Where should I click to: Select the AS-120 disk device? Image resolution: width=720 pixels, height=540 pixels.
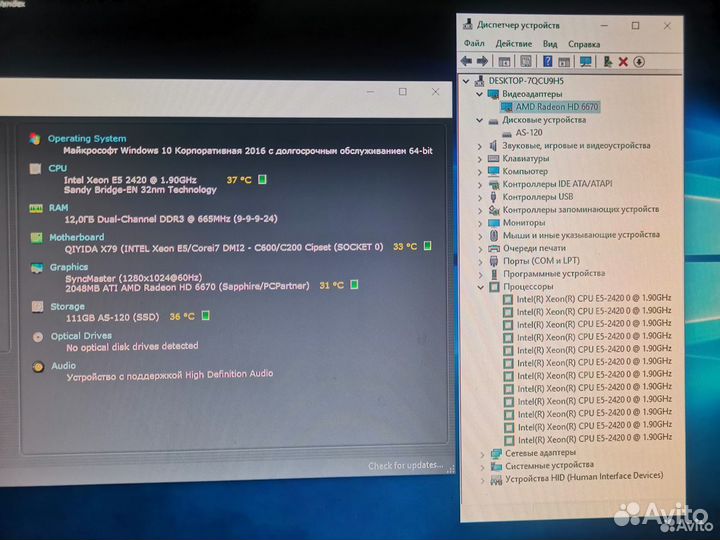[x=529, y=133]
